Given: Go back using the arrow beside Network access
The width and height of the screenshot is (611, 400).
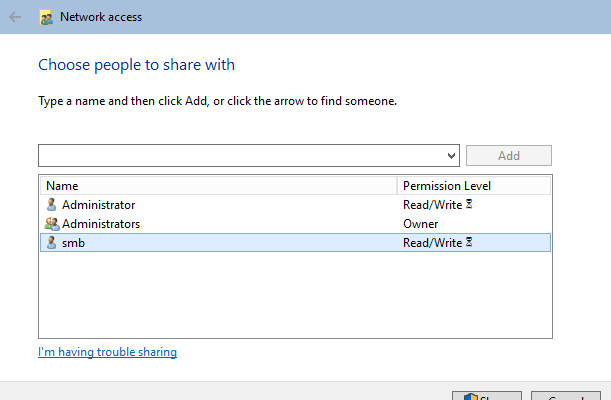Looking at the screenshot, I should 15,17.
